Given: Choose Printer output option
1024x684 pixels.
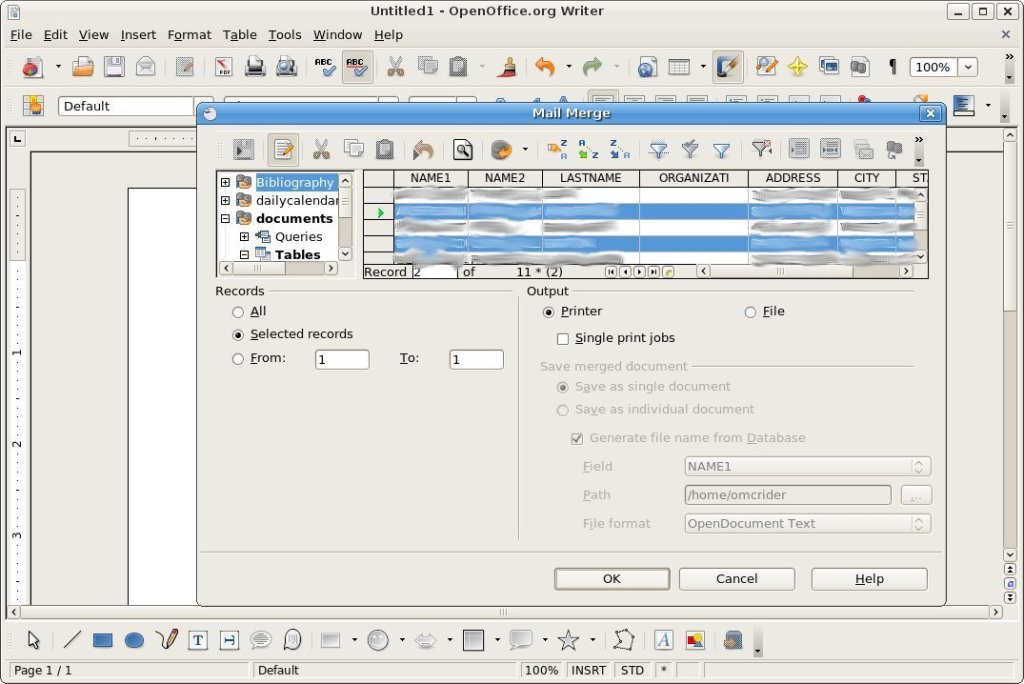Looking at the screenshot, I should (549, 312).
